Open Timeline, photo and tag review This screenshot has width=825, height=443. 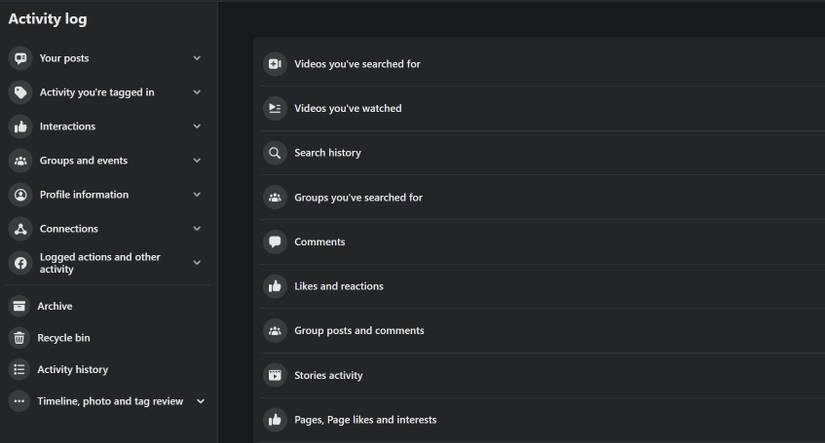[x=107, y=401]
